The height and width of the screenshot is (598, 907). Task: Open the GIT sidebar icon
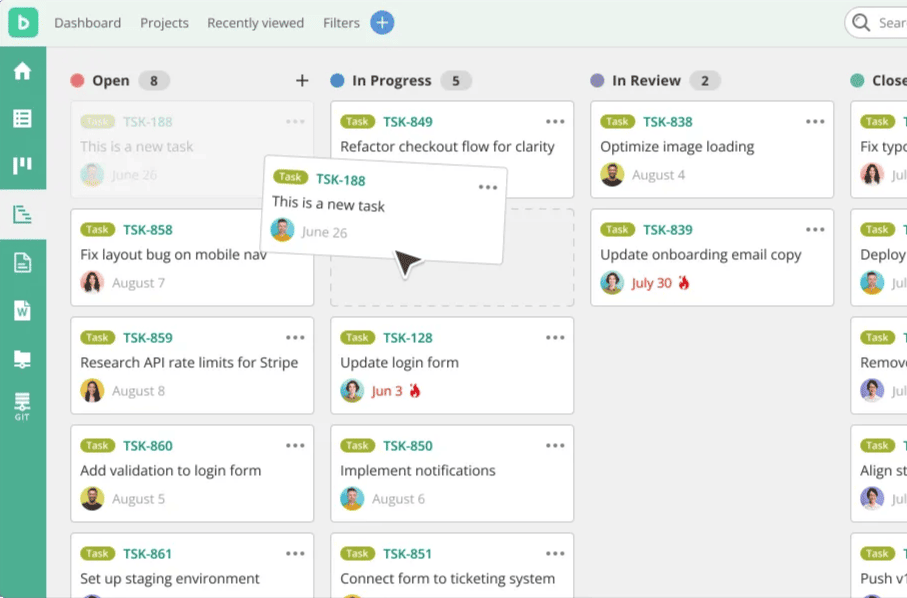[22, 405]
